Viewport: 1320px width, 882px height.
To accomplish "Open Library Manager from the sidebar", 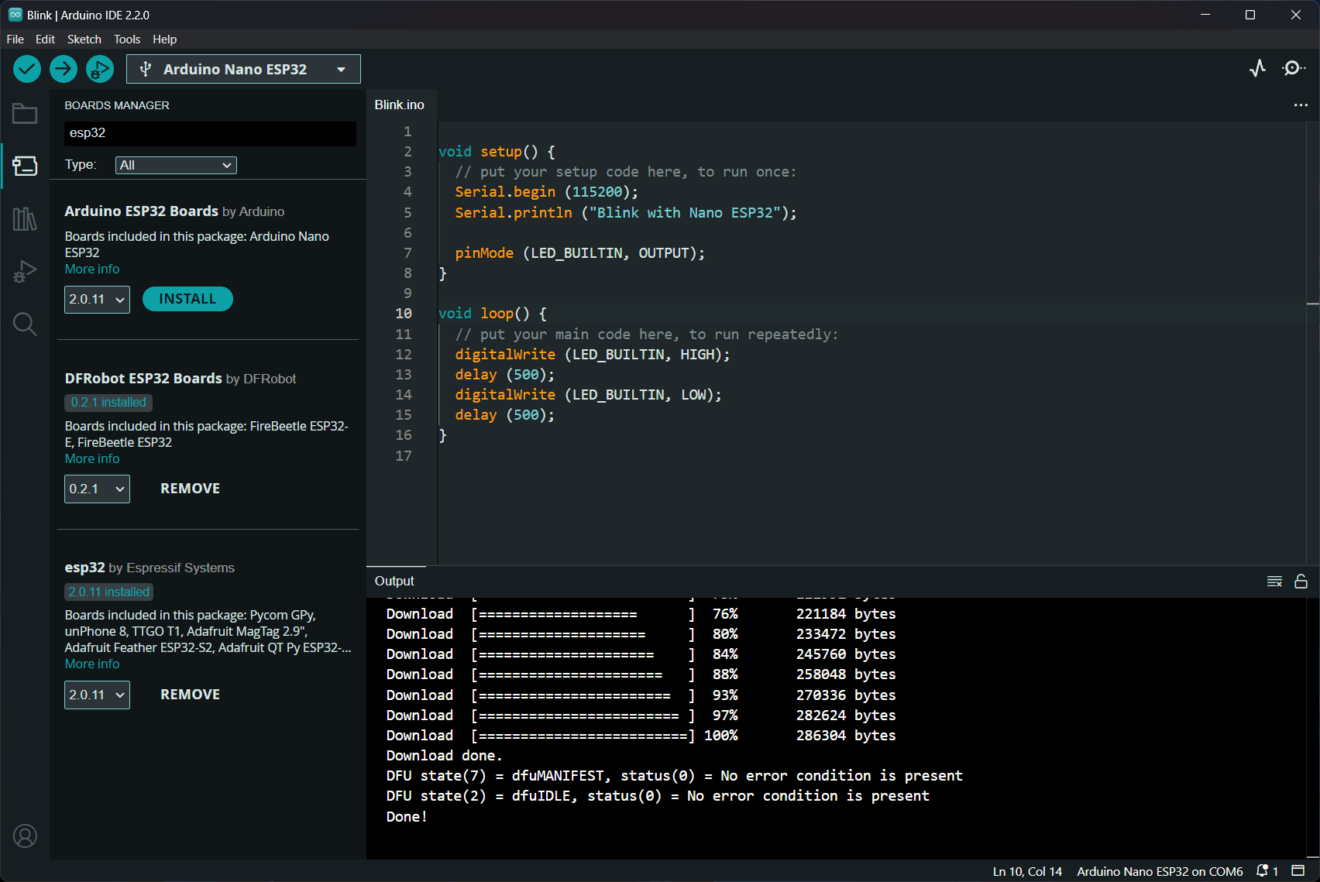I will click(x=25, y=219).
